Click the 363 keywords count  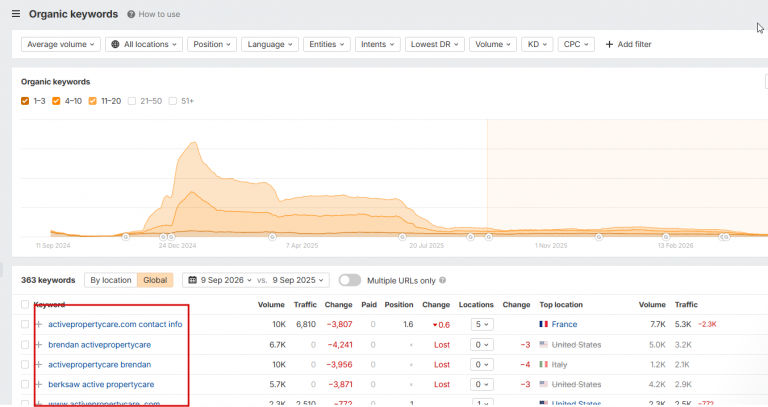pos(48,280)
